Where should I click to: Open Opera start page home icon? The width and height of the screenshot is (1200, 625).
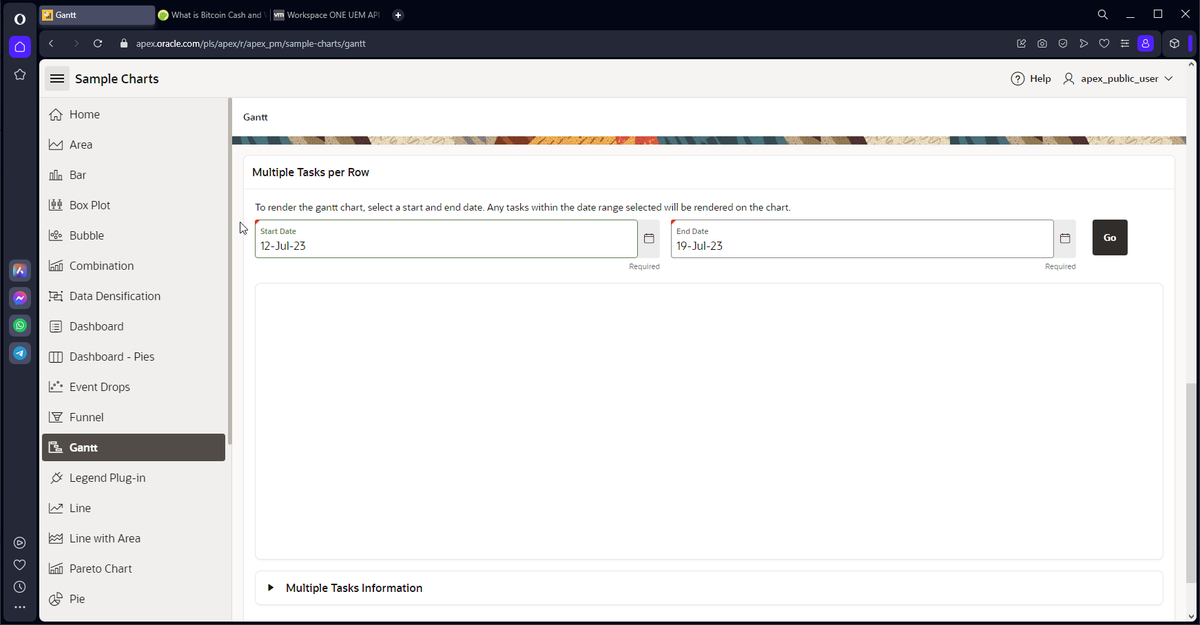pos(19,47)
